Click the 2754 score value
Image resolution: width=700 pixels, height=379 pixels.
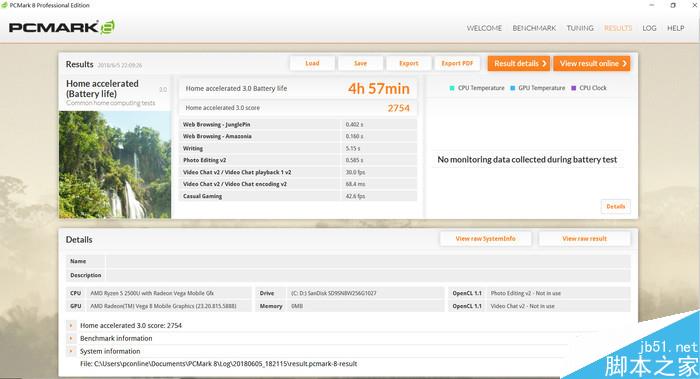[398, 108]
